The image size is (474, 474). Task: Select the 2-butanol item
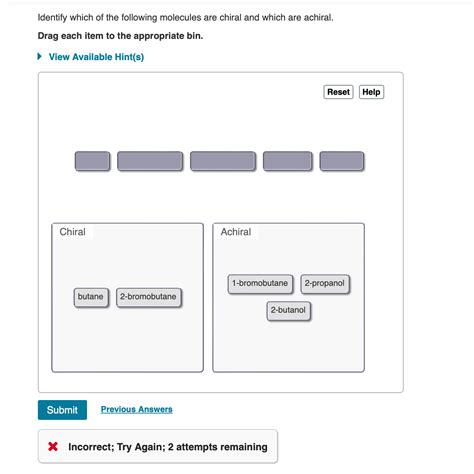(288, 311)
